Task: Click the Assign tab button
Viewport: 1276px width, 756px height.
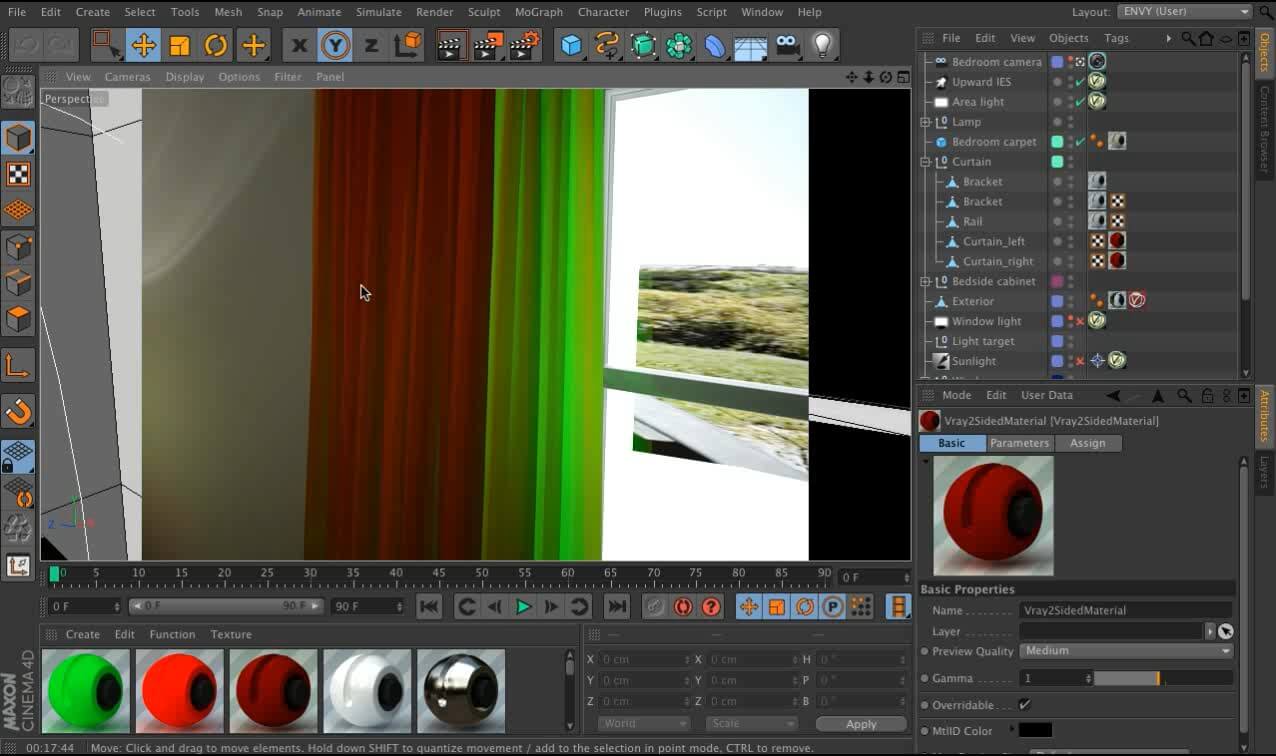Action: click(x=1087, y=443)
